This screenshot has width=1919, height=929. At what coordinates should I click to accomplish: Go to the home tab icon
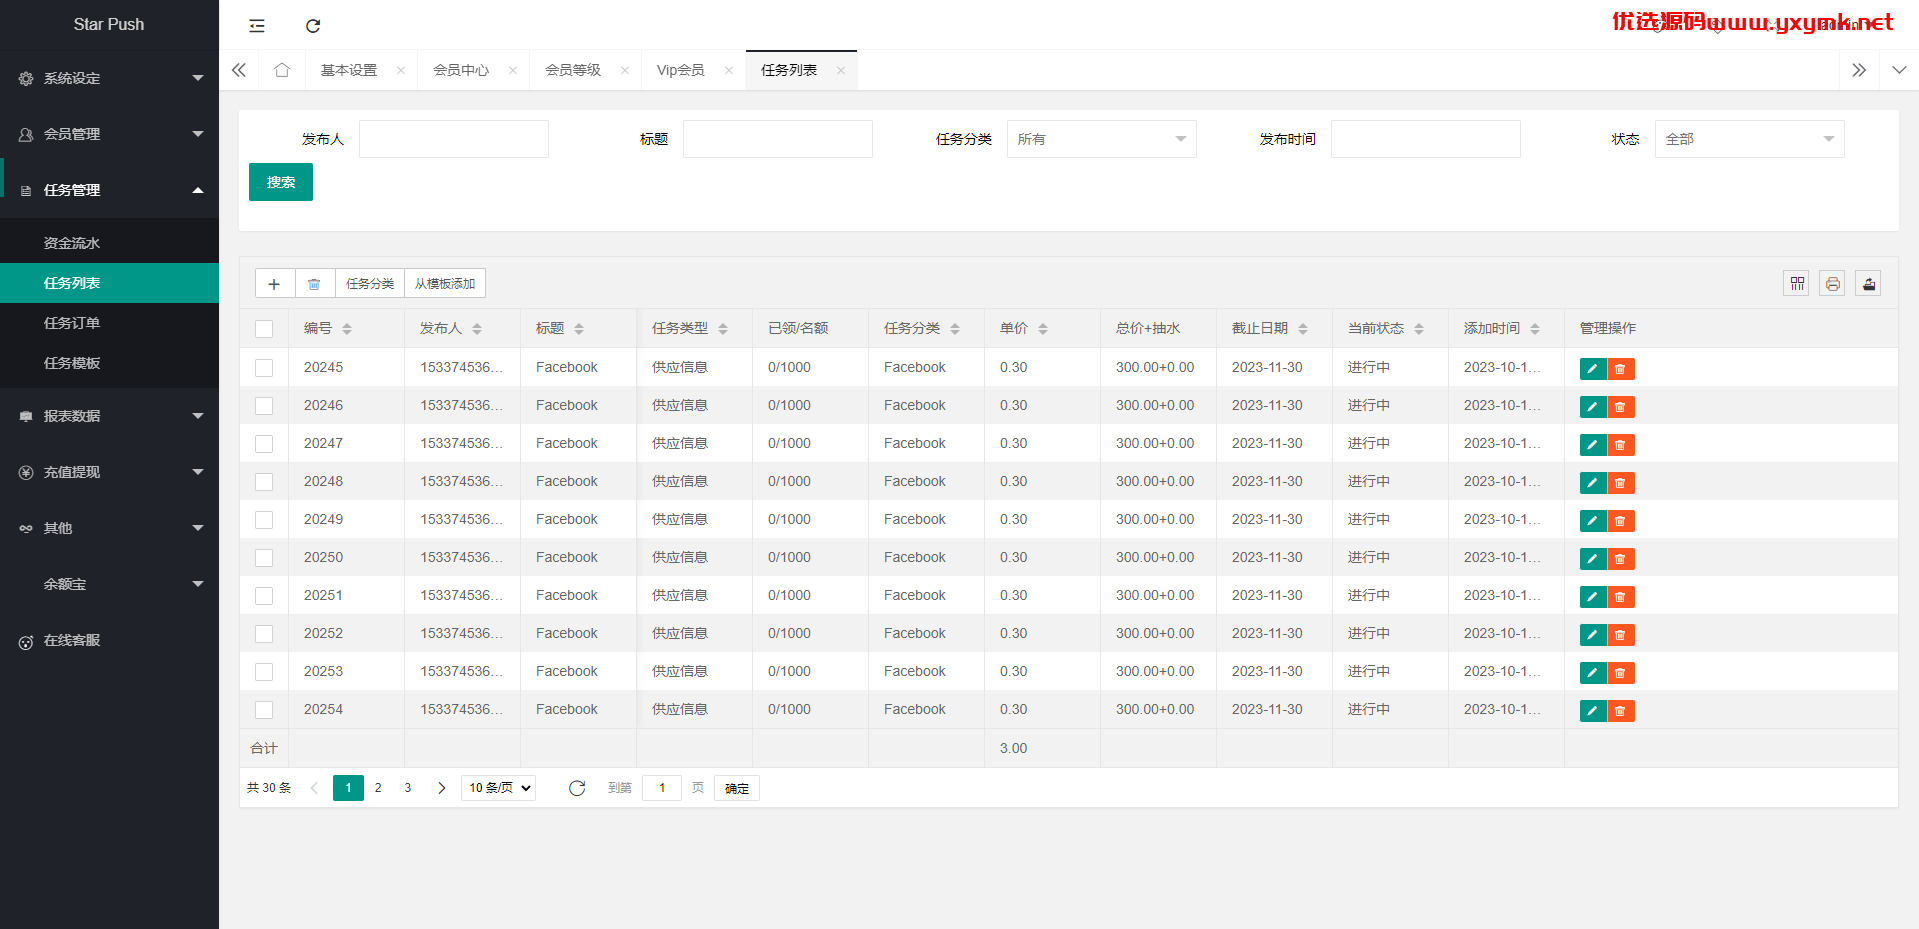(282, 70)
